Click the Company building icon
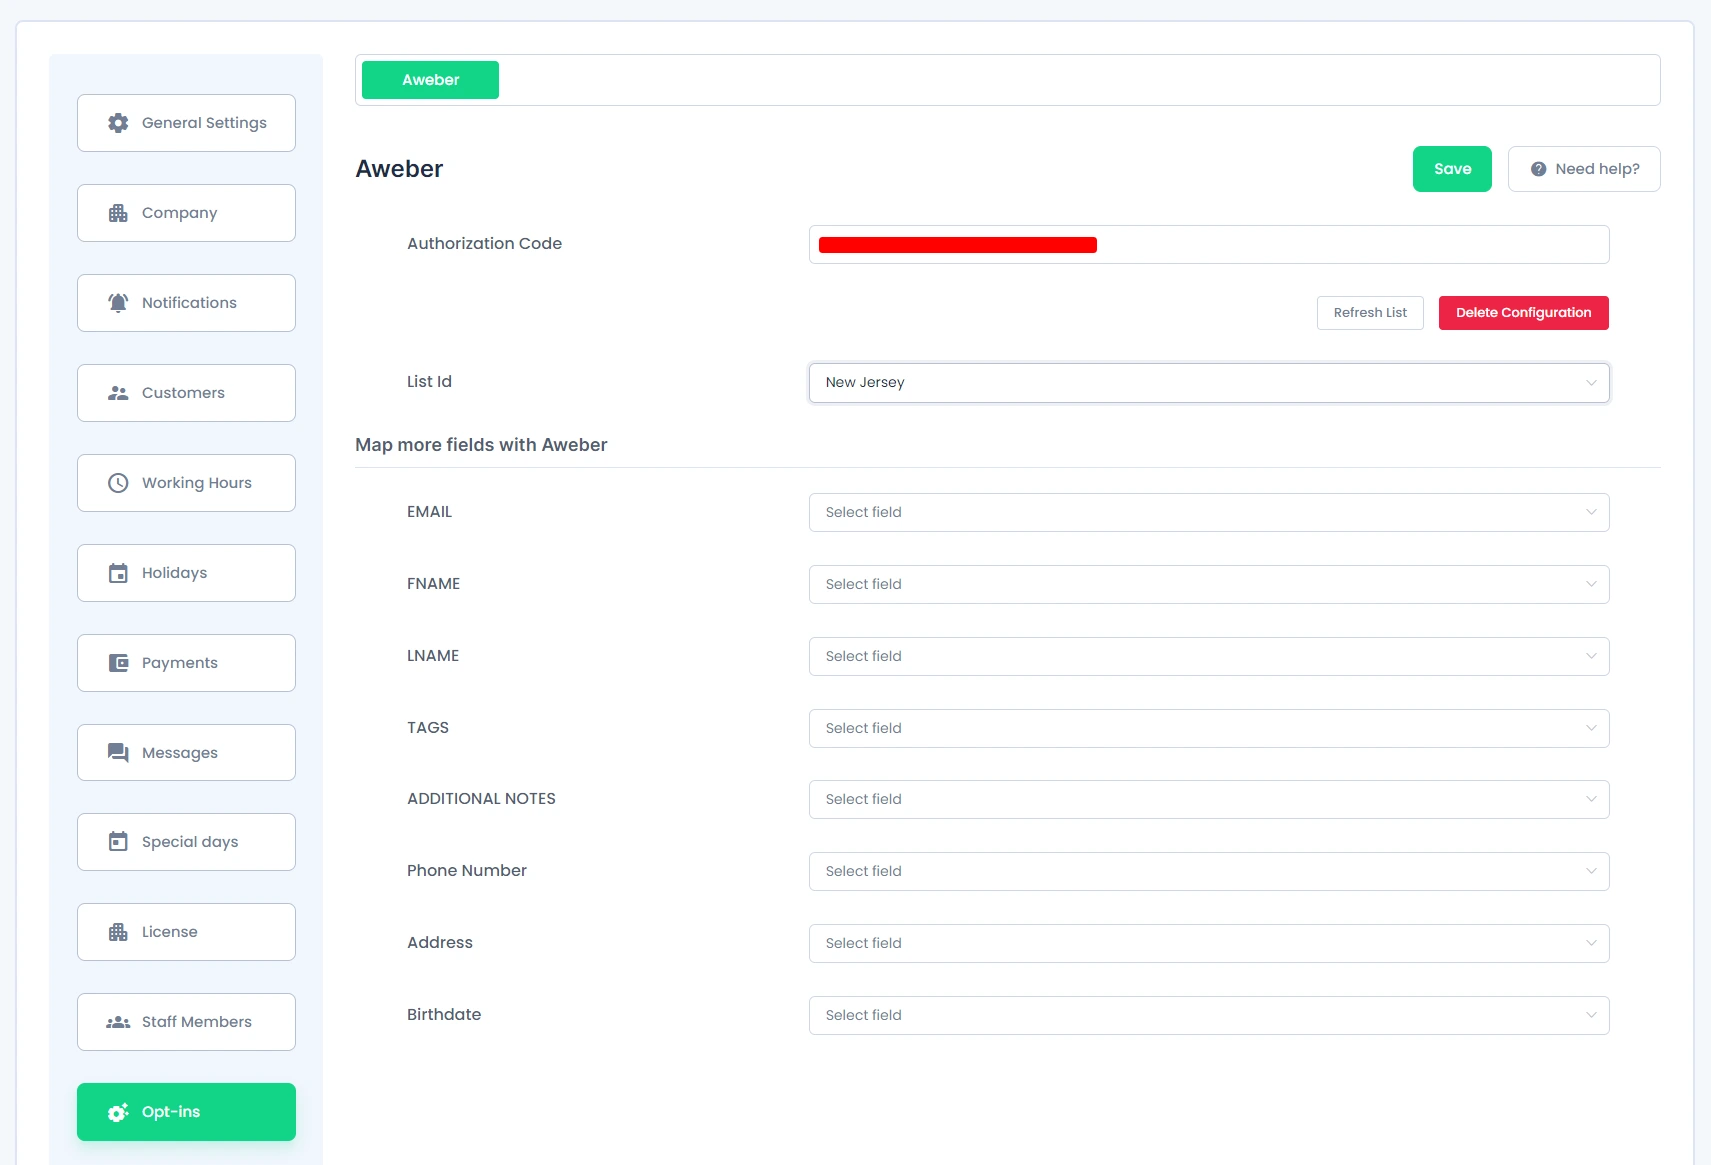The height and width of the screenshot is (1165, 1711). [x=118, y=213]
